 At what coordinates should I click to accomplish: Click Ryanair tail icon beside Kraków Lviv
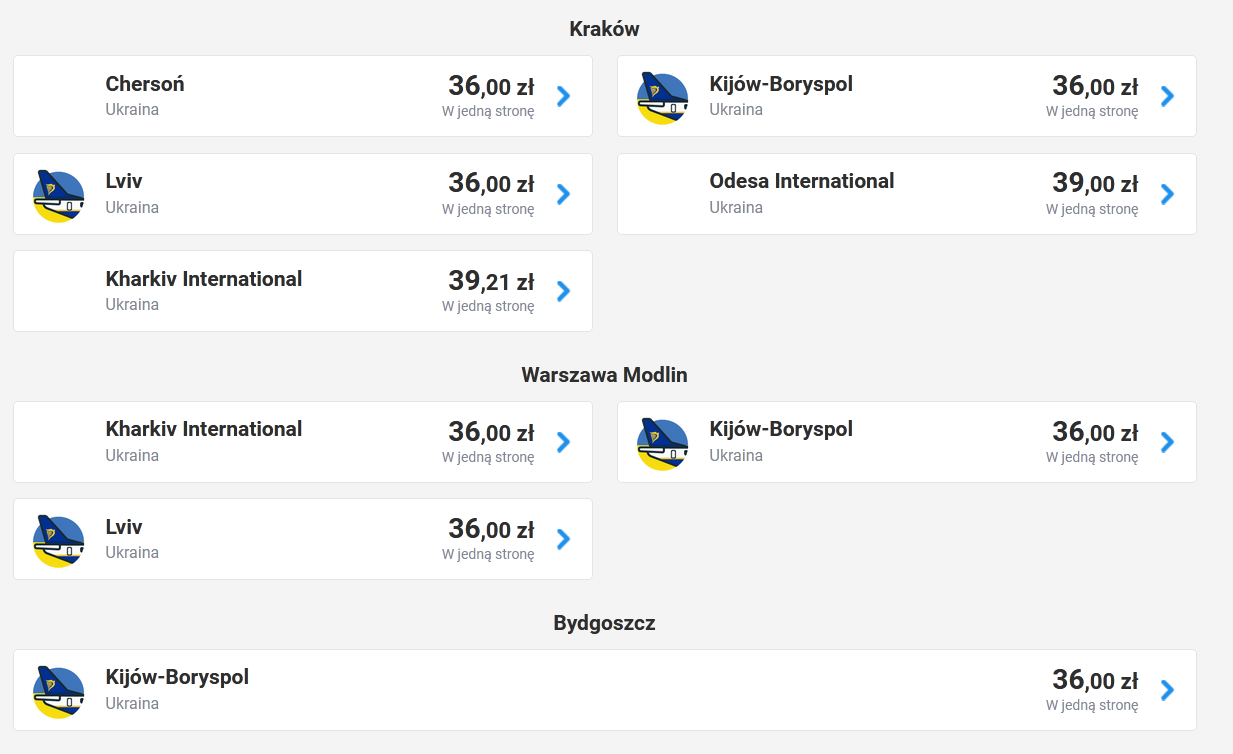tap(58, 195)
